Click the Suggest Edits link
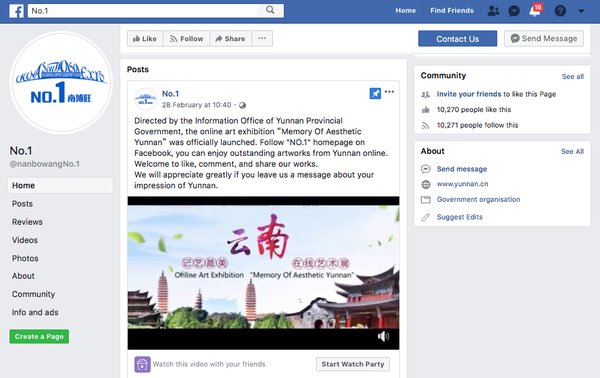The width and height of the screenshot is (600, 378). pos(460,217)
